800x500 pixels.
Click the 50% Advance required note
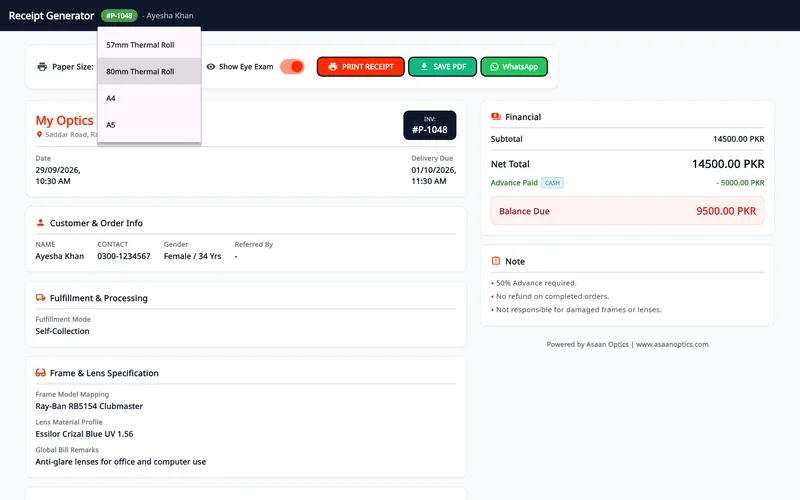point(536,283)
